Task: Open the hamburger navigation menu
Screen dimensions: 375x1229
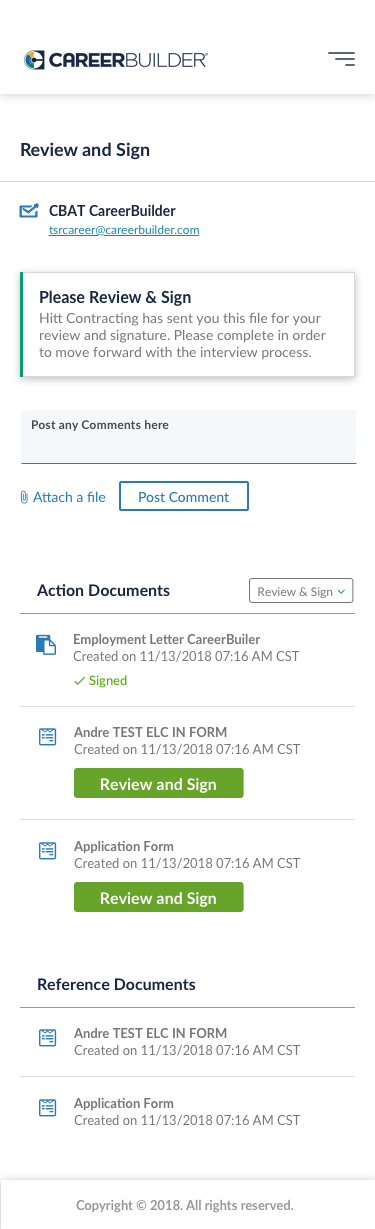Action: [x=341, y=59]
